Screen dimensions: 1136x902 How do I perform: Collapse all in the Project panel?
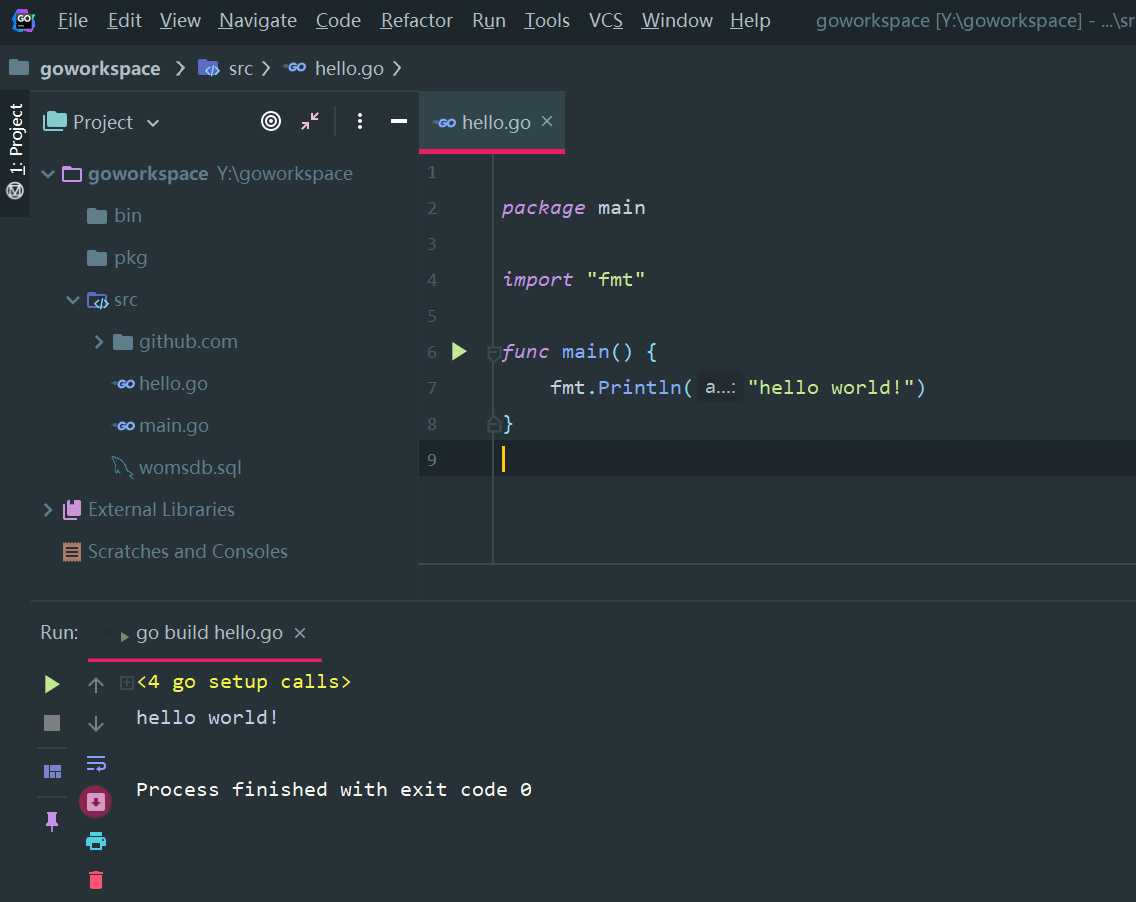310,121
